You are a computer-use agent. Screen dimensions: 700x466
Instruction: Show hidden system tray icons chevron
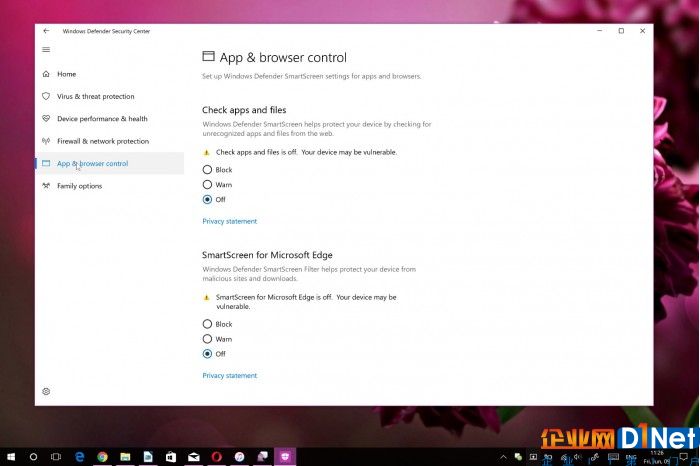(503, 457)
